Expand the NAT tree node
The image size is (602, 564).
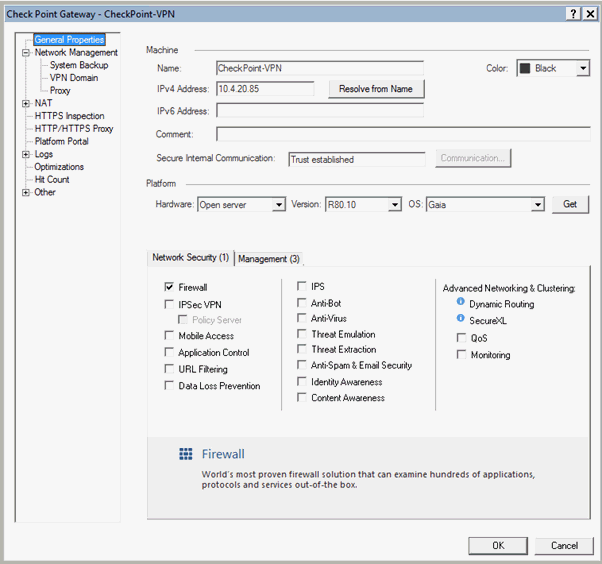26,103
